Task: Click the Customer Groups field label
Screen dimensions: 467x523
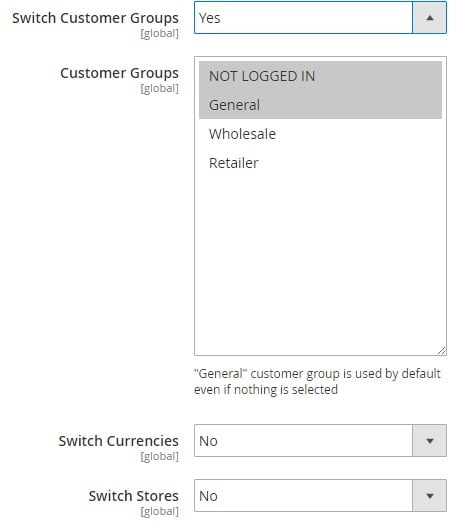Action: (x=119, y=73)
